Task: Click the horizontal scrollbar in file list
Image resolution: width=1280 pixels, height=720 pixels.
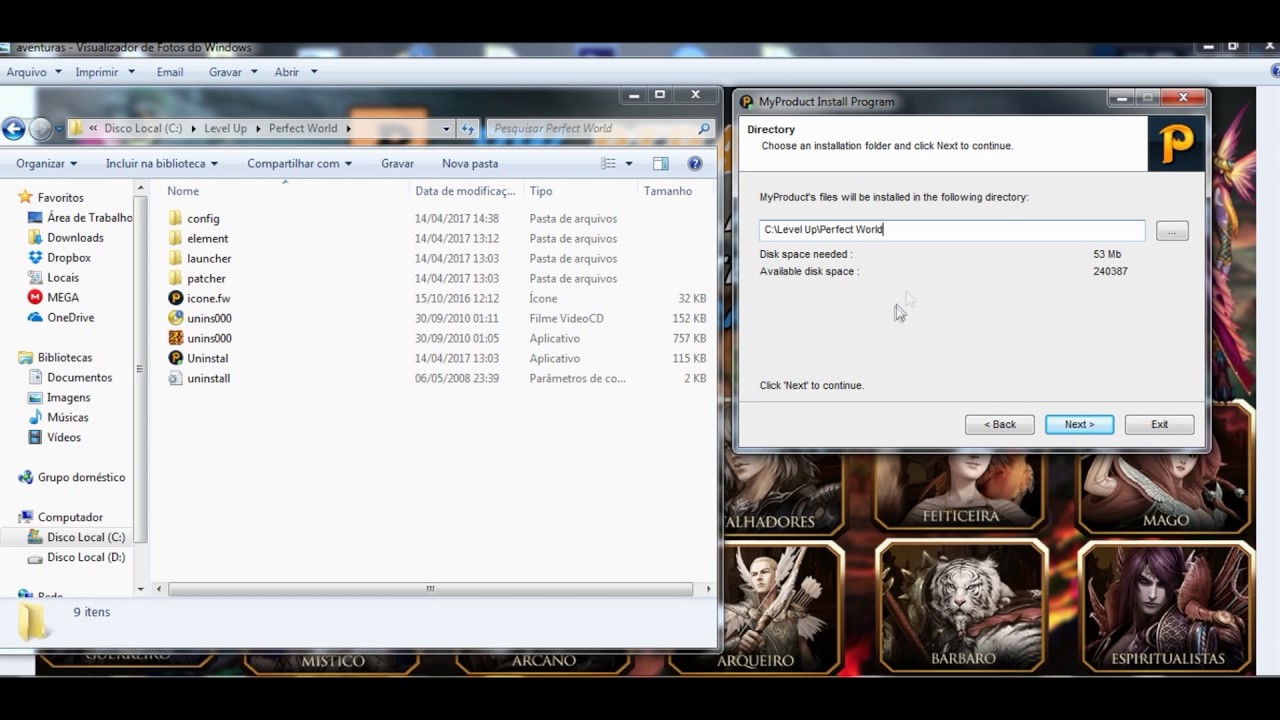Action: point(430,589)
